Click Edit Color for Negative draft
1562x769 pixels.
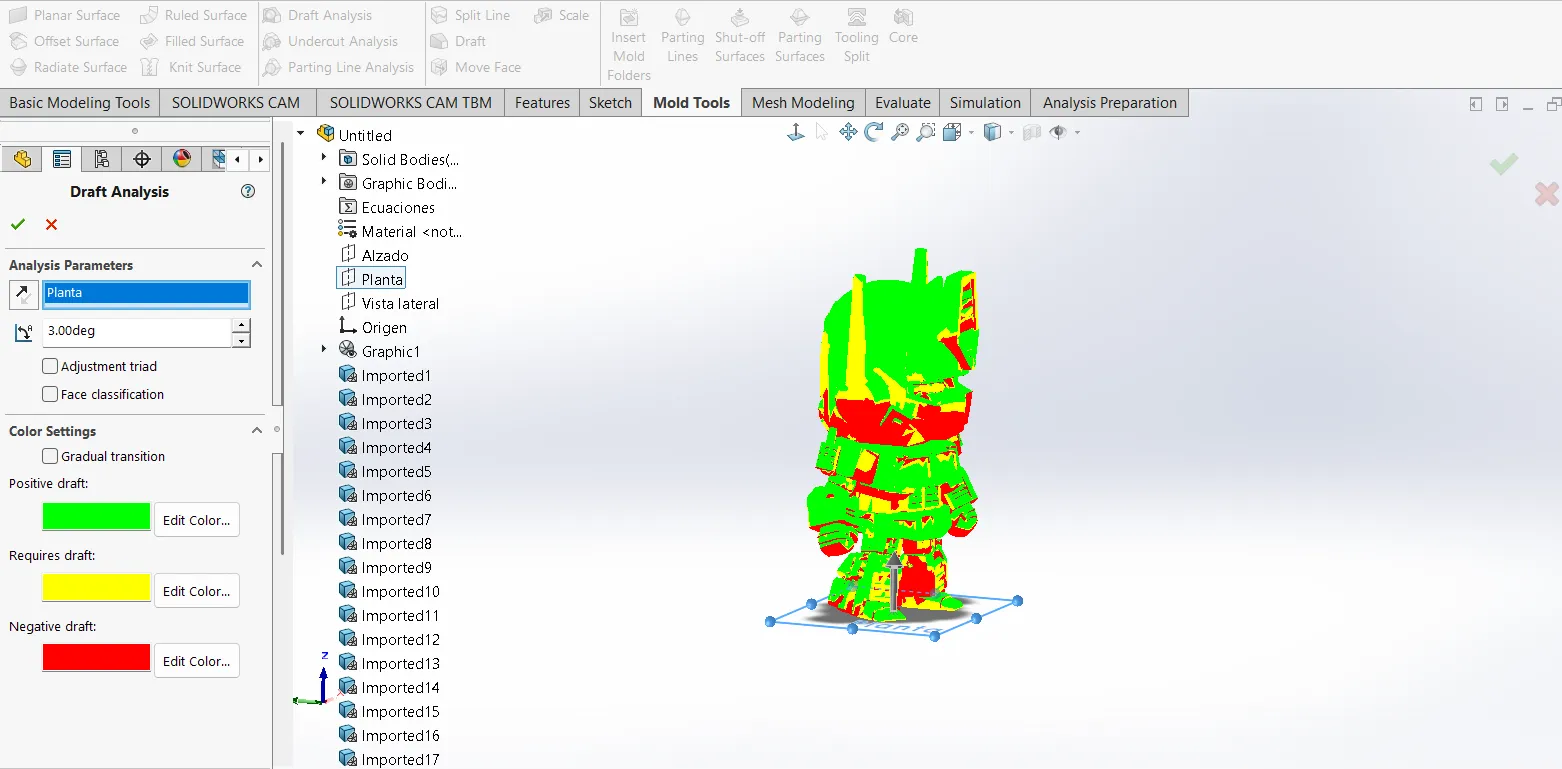pyautogui.click(x=197, y=661)
